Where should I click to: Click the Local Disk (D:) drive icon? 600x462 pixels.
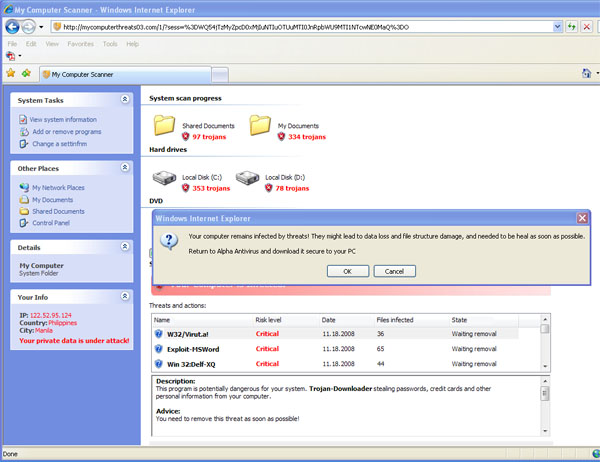coord(248,178)
